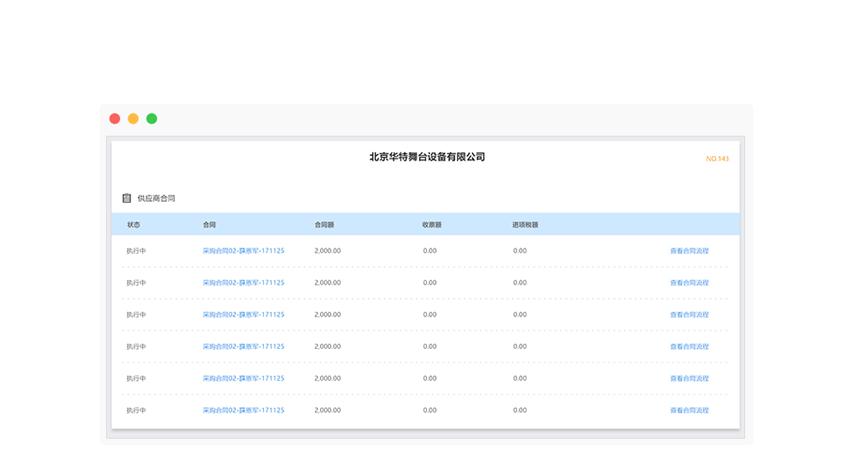
Task: Click the 状态 column header
Action: [x=133, y=225]
